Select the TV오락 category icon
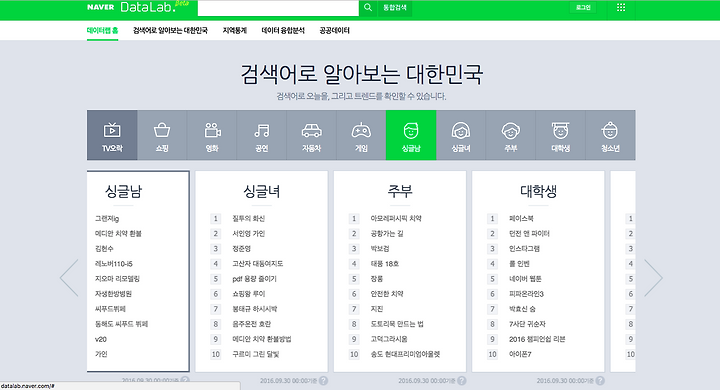The width and height of the screenshot is (720, 390). 112,135
